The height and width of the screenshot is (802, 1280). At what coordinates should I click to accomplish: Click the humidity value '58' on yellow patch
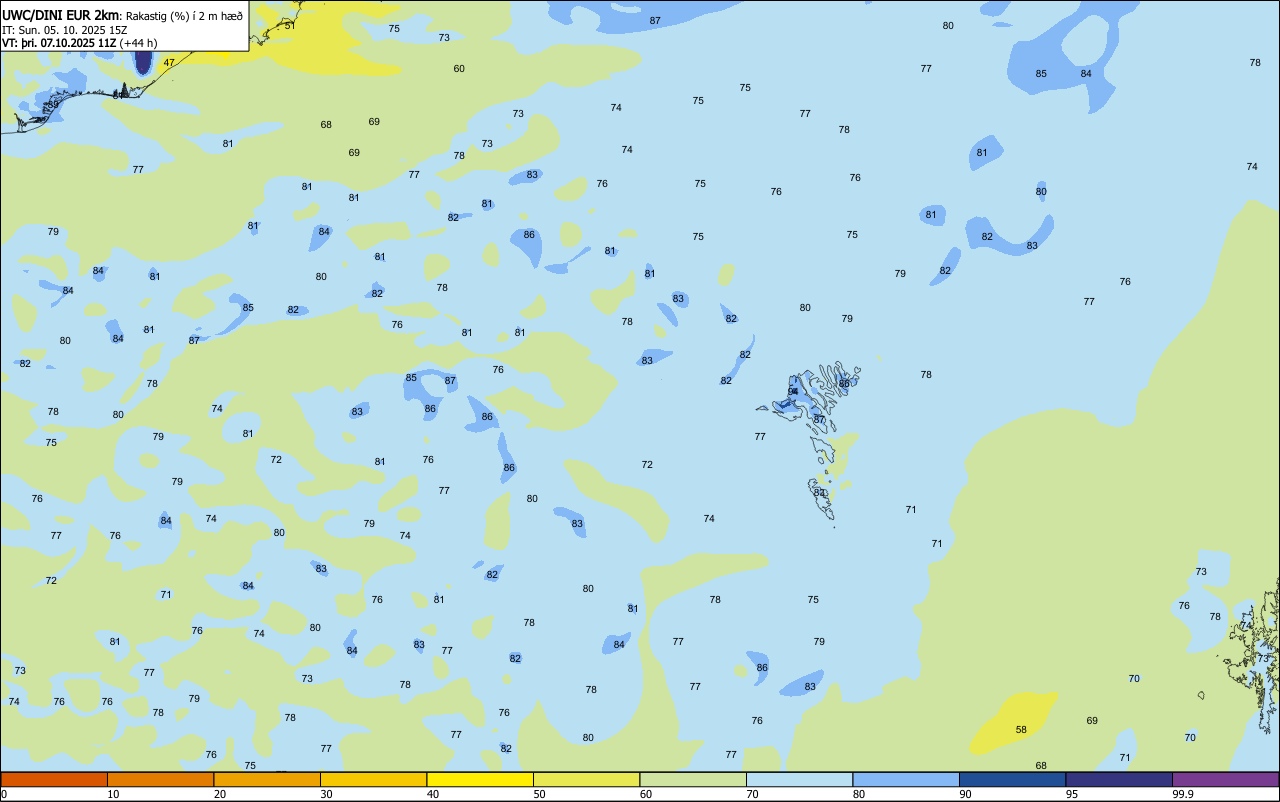[1021, 730]
